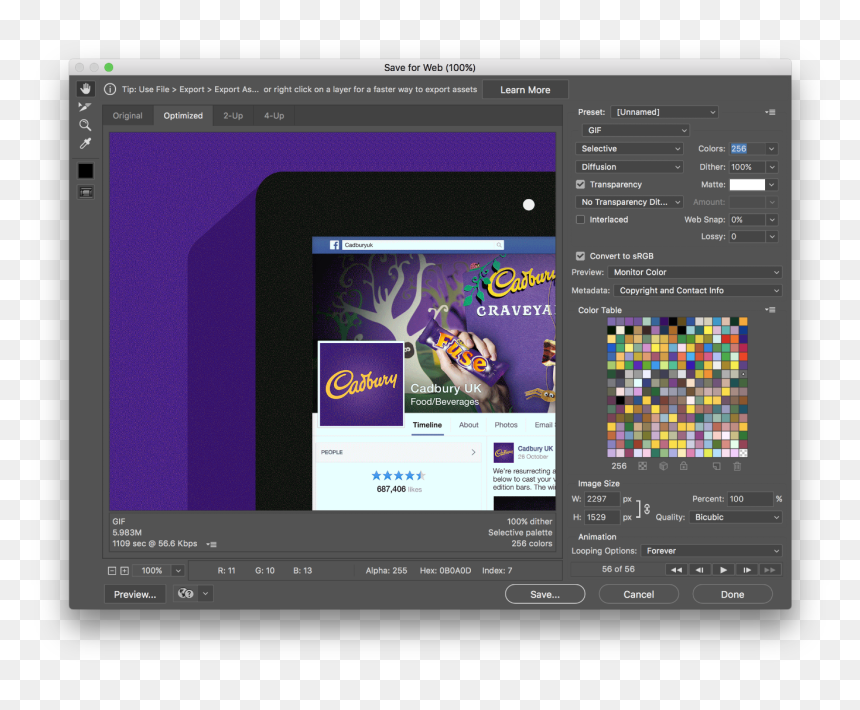Viewport: 860px width, 710px height.
Task: Click the Colors value field
Action: (x=747, y=149)
